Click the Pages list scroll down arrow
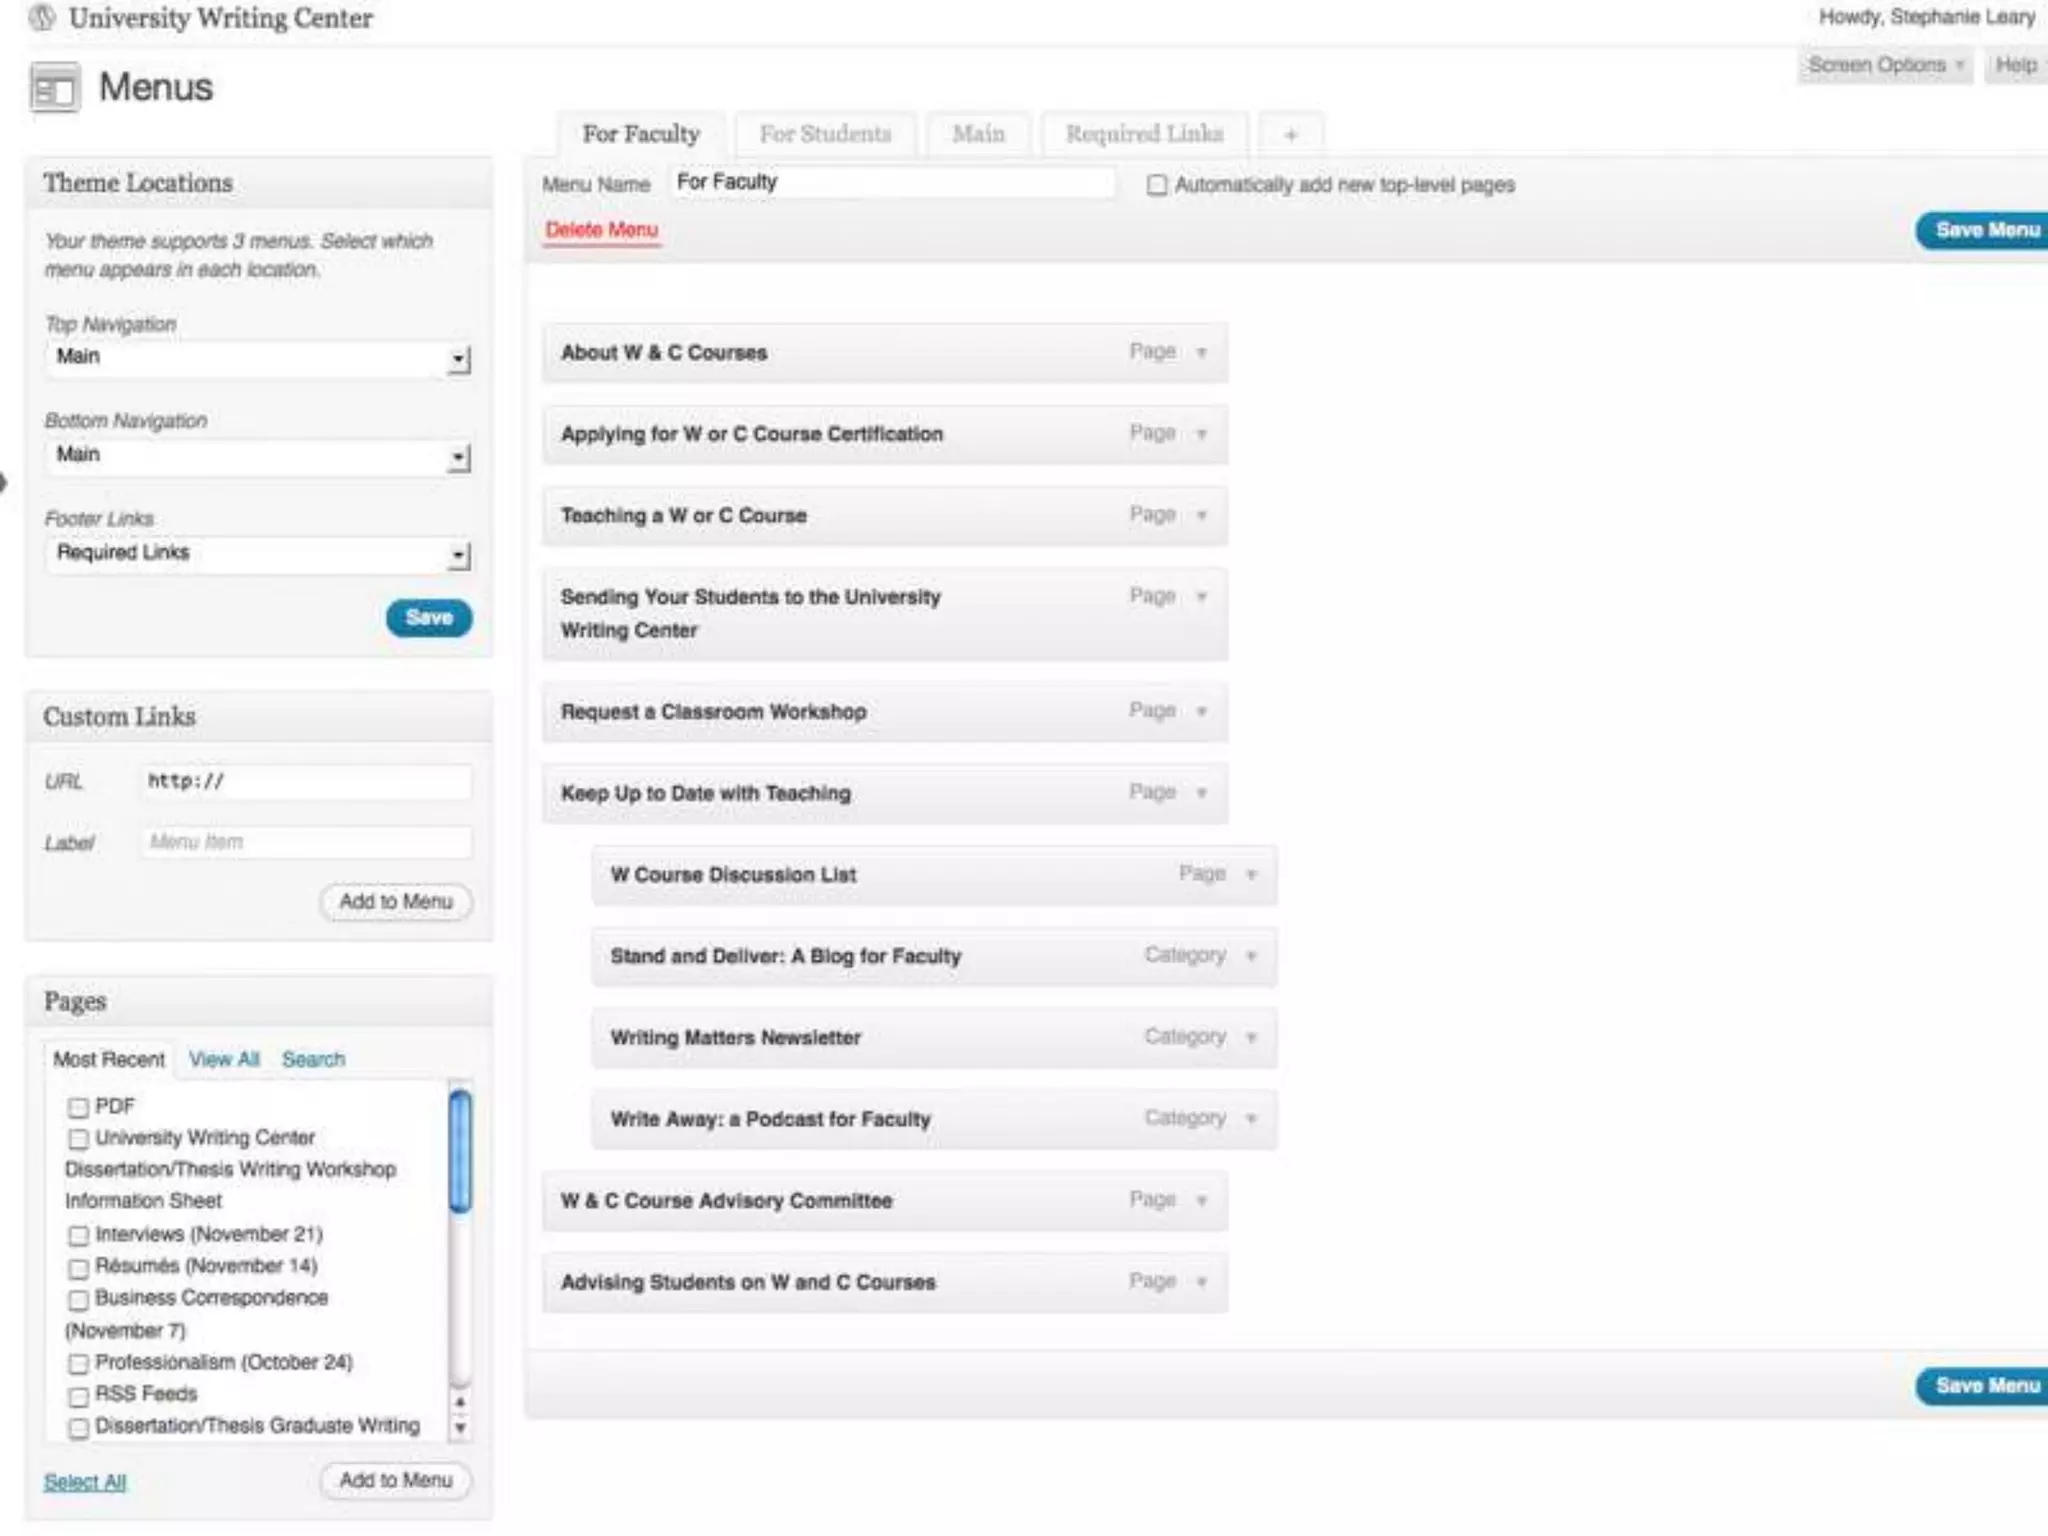This screenshot has width=2048, height=1536. [460, 1428]
